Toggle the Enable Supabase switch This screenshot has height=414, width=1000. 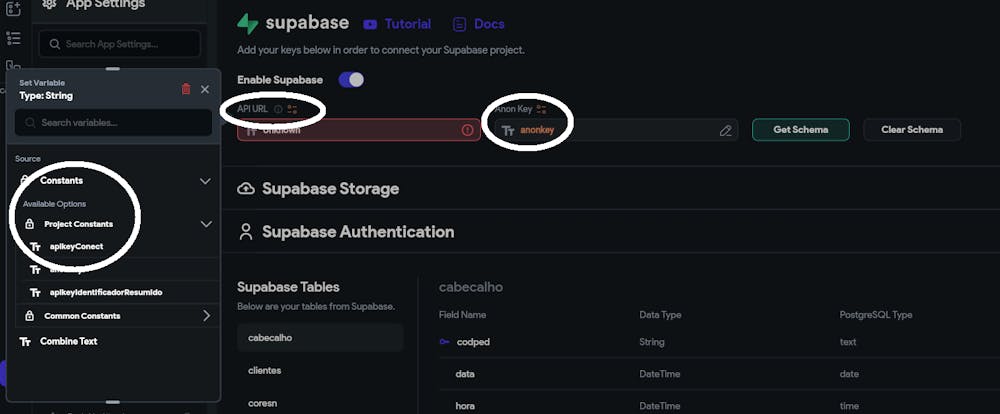point(351,79)
